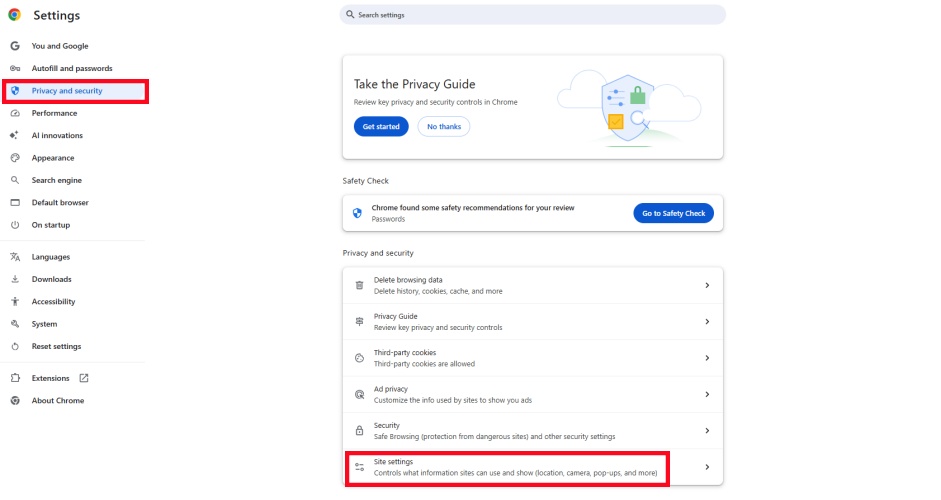Expand the Third-party cookies row chevron
941x500 pixels.
[x=707, y=358]
